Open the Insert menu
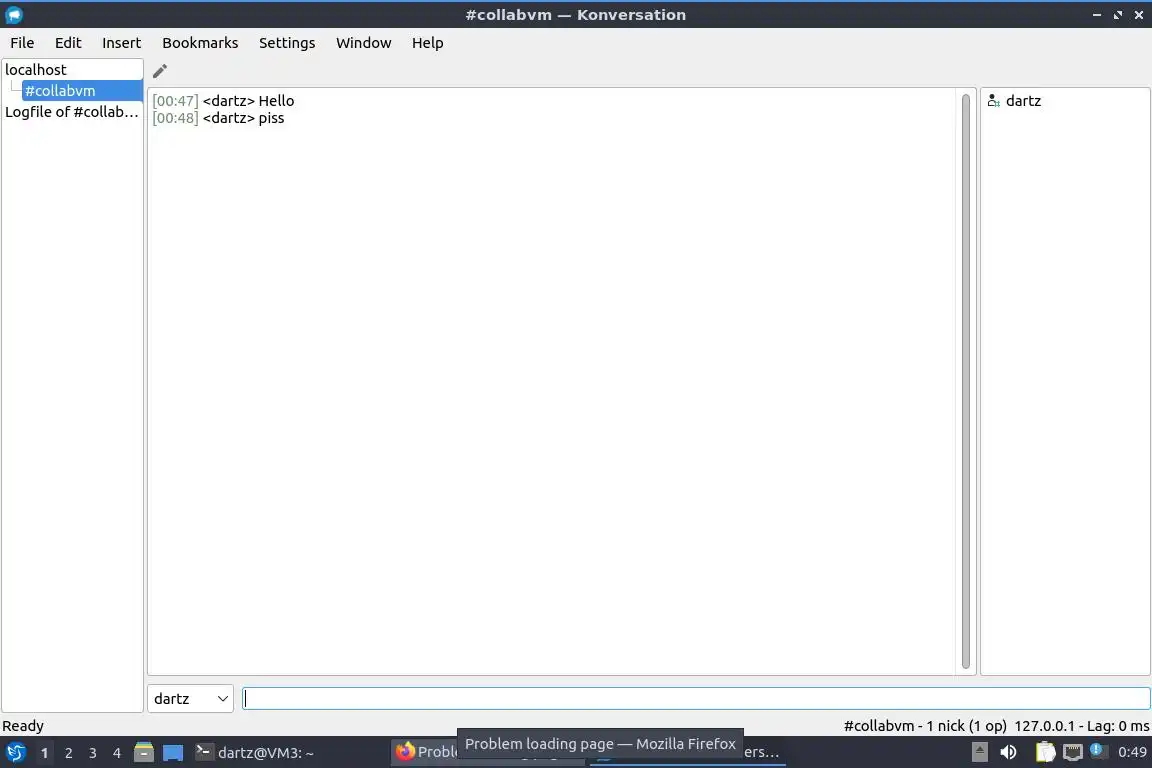 pyautogui.click(x=121, y=43)
